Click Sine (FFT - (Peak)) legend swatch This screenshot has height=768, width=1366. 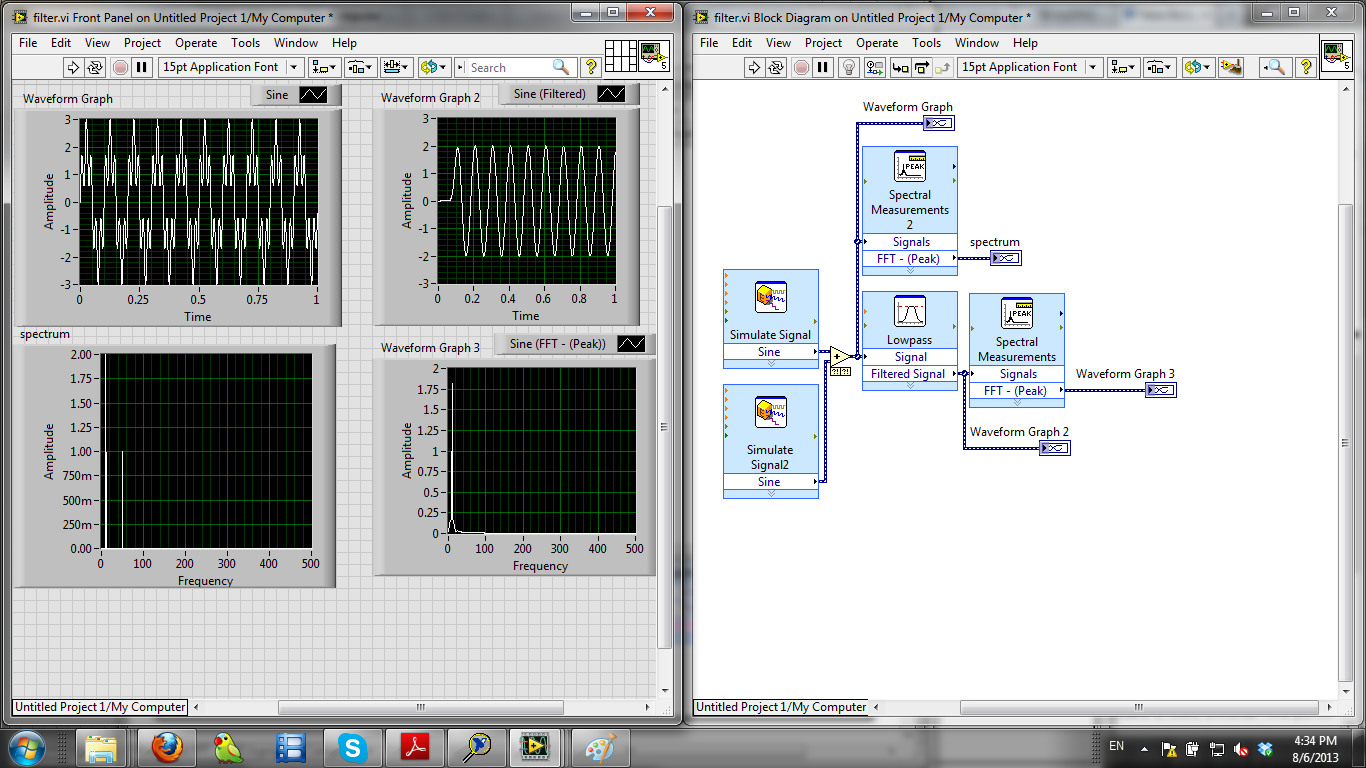[631, 344]
